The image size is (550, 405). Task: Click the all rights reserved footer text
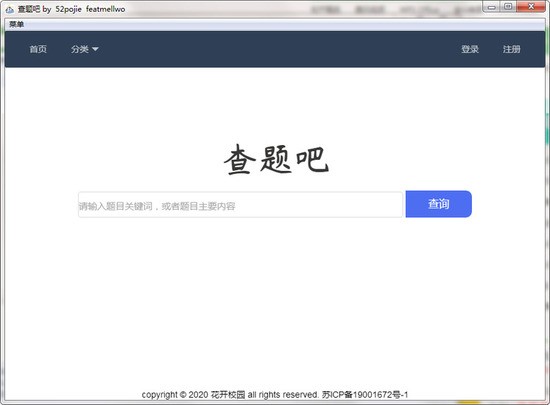pos(283,395)
